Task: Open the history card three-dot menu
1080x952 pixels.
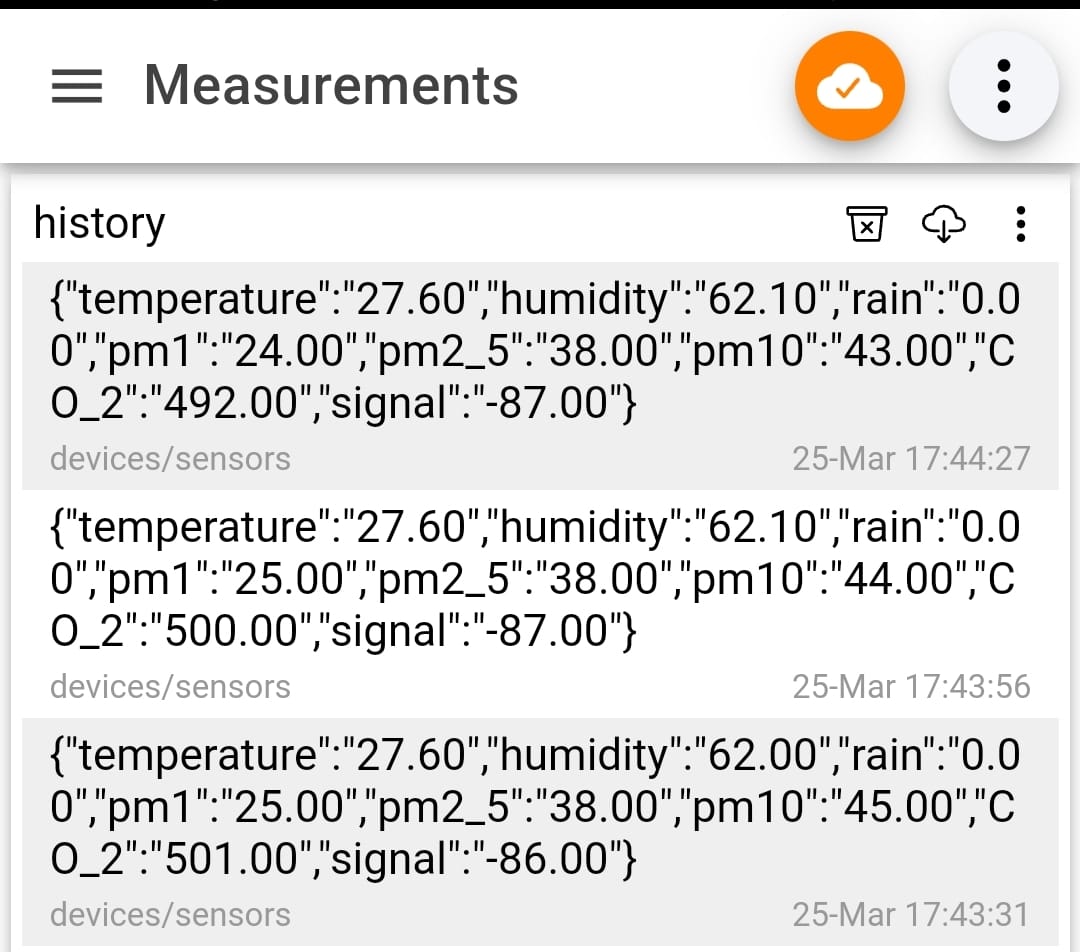Action: click(x=1020, y=224)
